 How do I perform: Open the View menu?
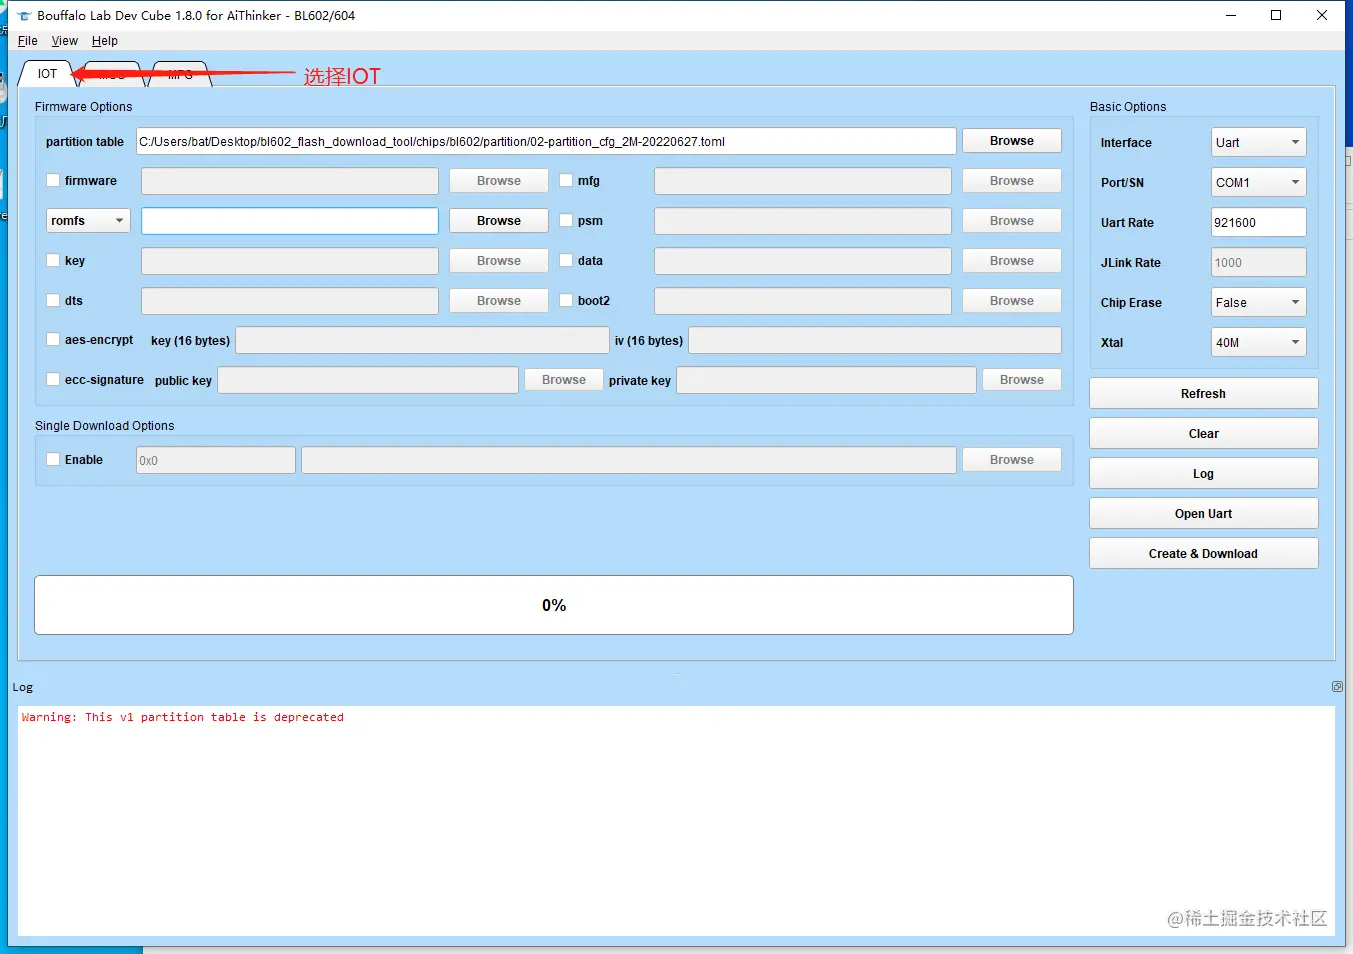click(65, 41)
